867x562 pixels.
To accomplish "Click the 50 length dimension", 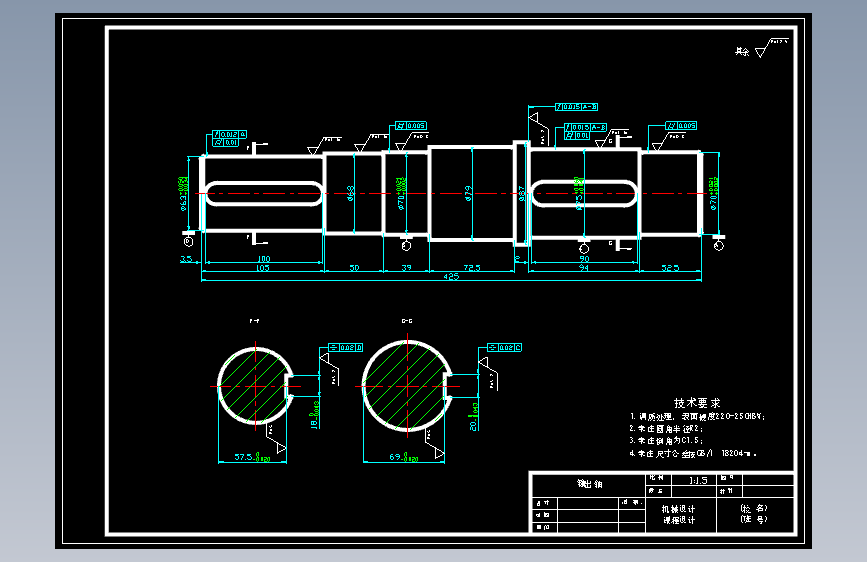I will click(x=354, y=268).
